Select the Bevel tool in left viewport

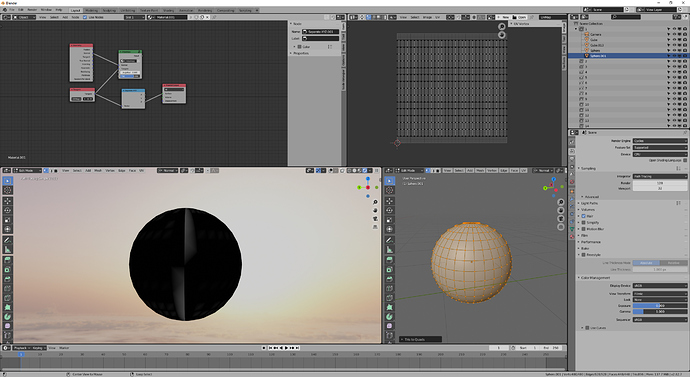pos(7,279)
